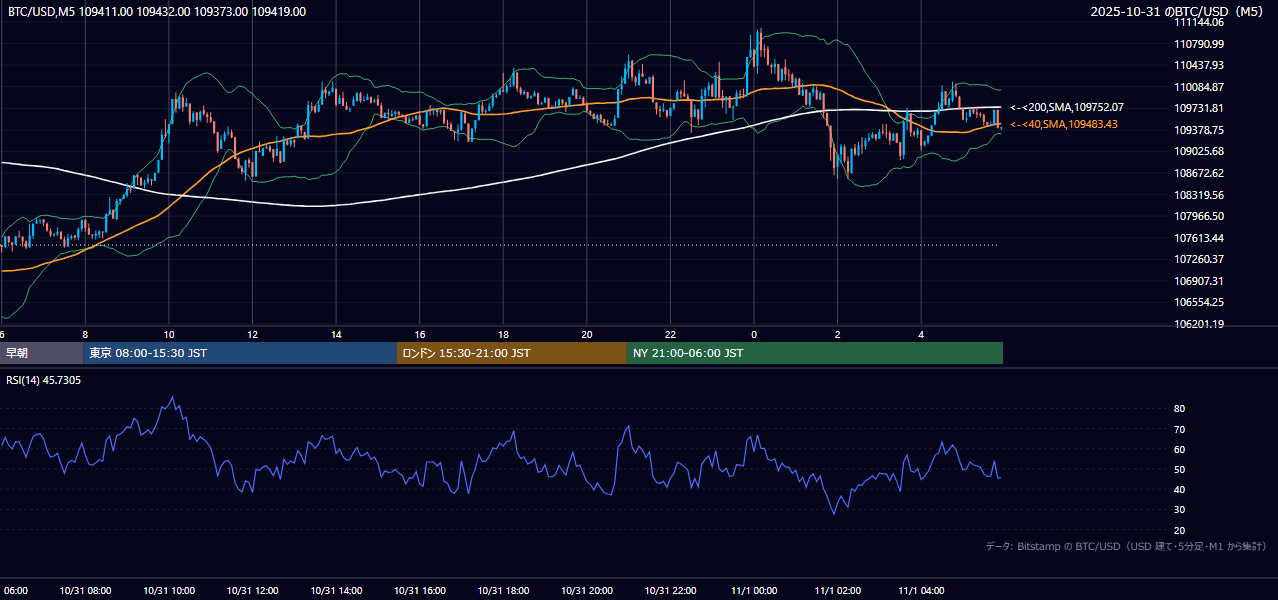Viewport: 1278px width, 600px height.
Task: Select the 10/31 22:00 time axis label
Action: pyautogui.click(x=670, y=591)
